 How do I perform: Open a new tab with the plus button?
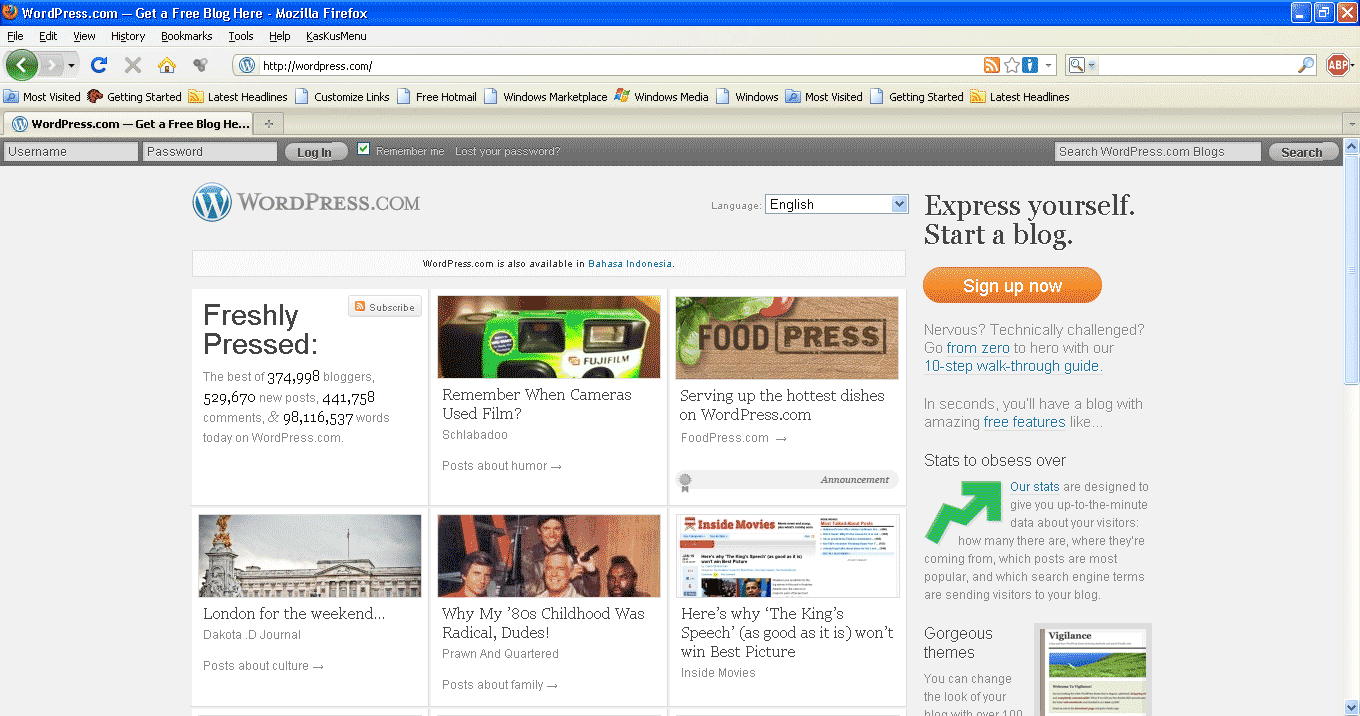[x=268, y=124]
